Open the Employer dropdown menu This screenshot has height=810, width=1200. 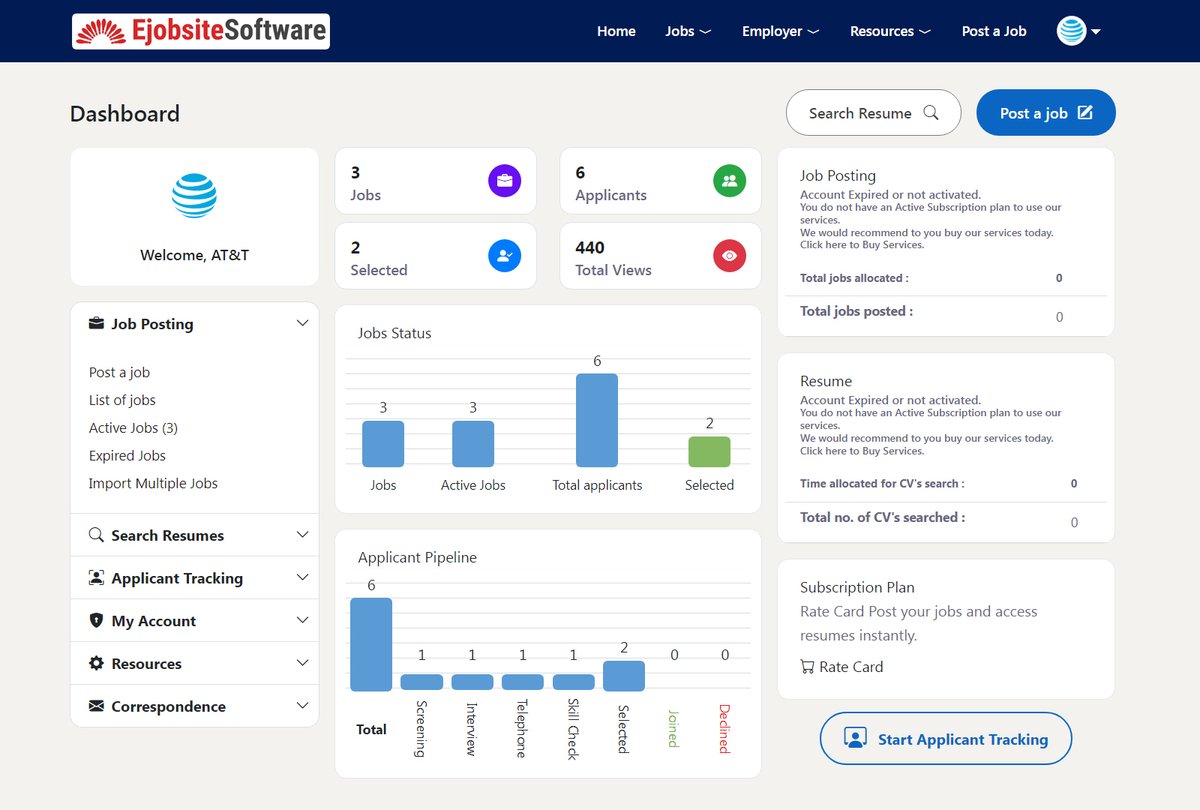[x=780, y=31]
